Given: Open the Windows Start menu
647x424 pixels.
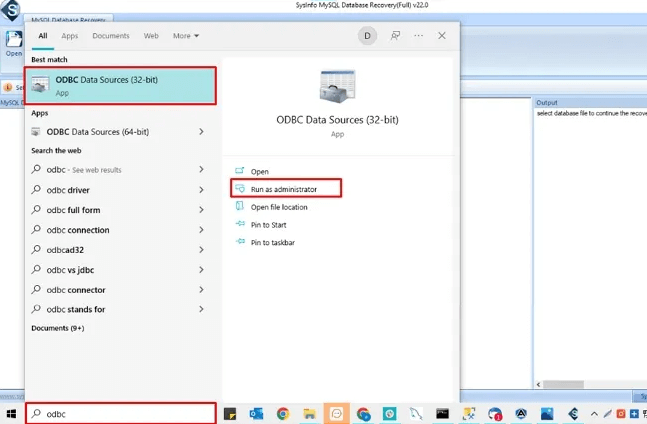Looking at the screenshot, I should pos(12,414).
